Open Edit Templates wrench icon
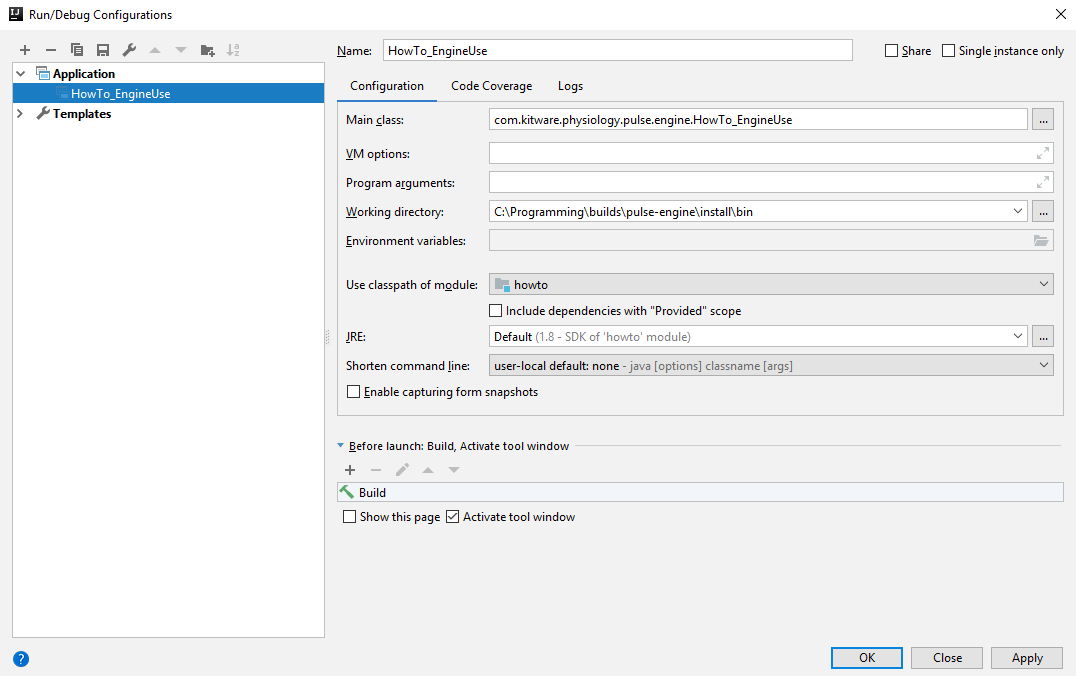The image size is (1076, 676). [129, 50]
